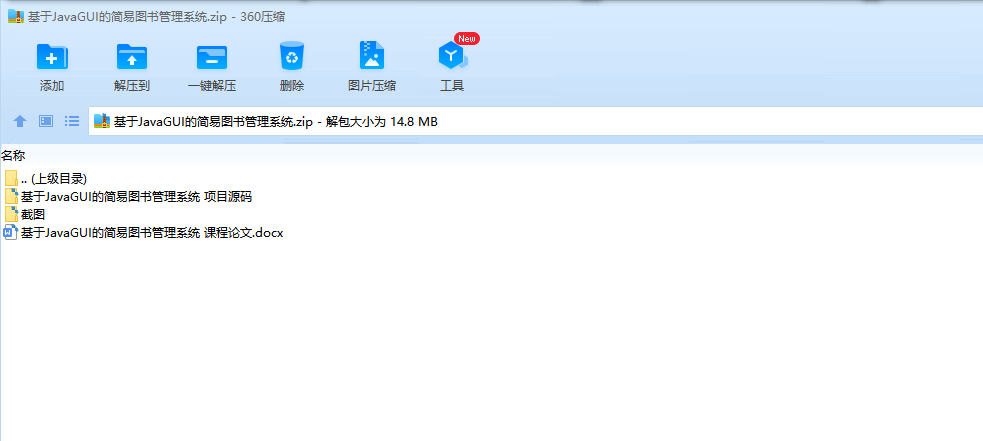Viewport: 983px width, 441px height.
Task: Click the address bar path field
Action: click(x=536, y=122)
